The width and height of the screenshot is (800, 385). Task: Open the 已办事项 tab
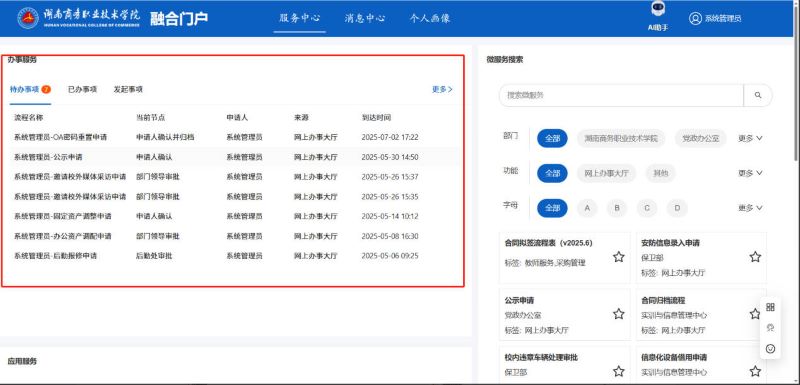[x=82, y=89]
